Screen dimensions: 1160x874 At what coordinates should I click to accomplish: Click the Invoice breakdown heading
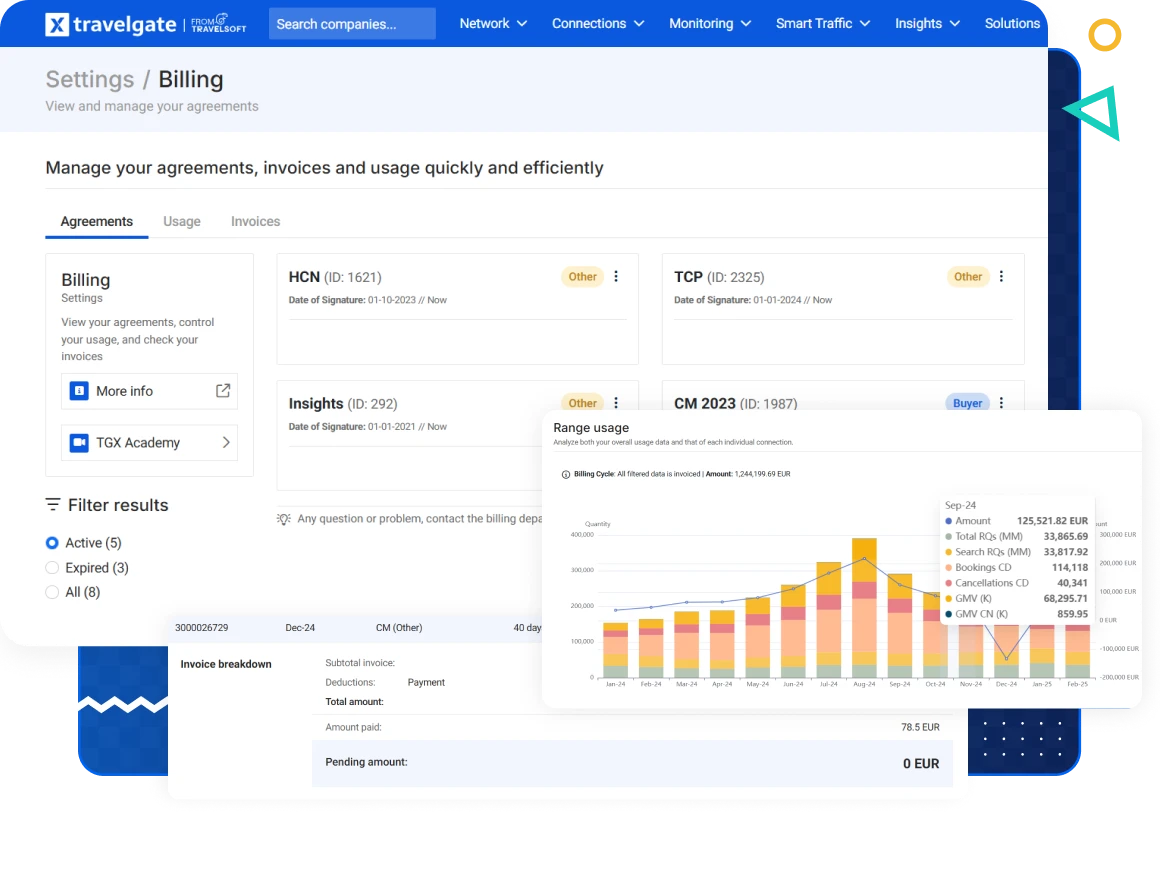coord(226,664)
